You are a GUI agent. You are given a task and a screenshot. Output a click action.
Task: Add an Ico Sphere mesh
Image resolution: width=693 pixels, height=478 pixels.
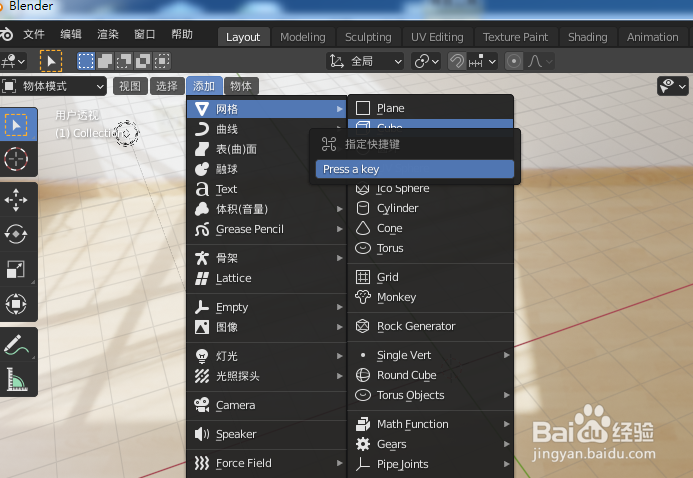click(431, 189)
